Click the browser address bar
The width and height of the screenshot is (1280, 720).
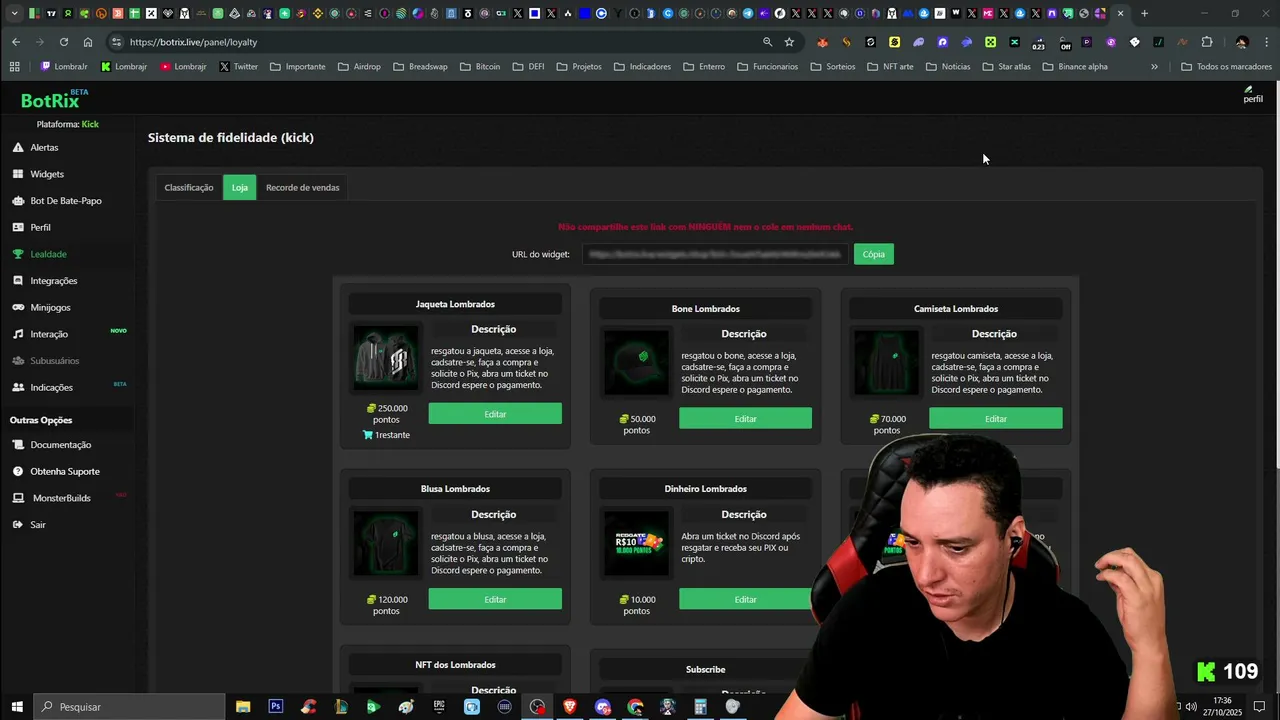(440, 42)
